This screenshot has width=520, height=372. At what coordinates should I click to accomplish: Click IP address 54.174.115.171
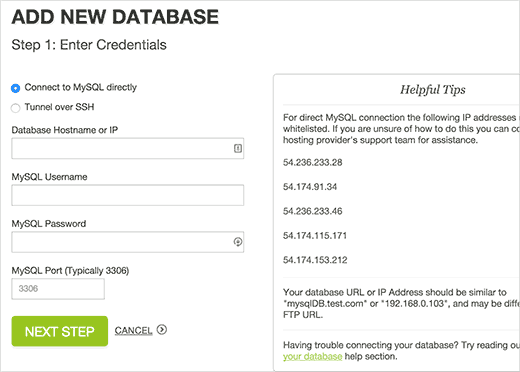tap(315, 236)
